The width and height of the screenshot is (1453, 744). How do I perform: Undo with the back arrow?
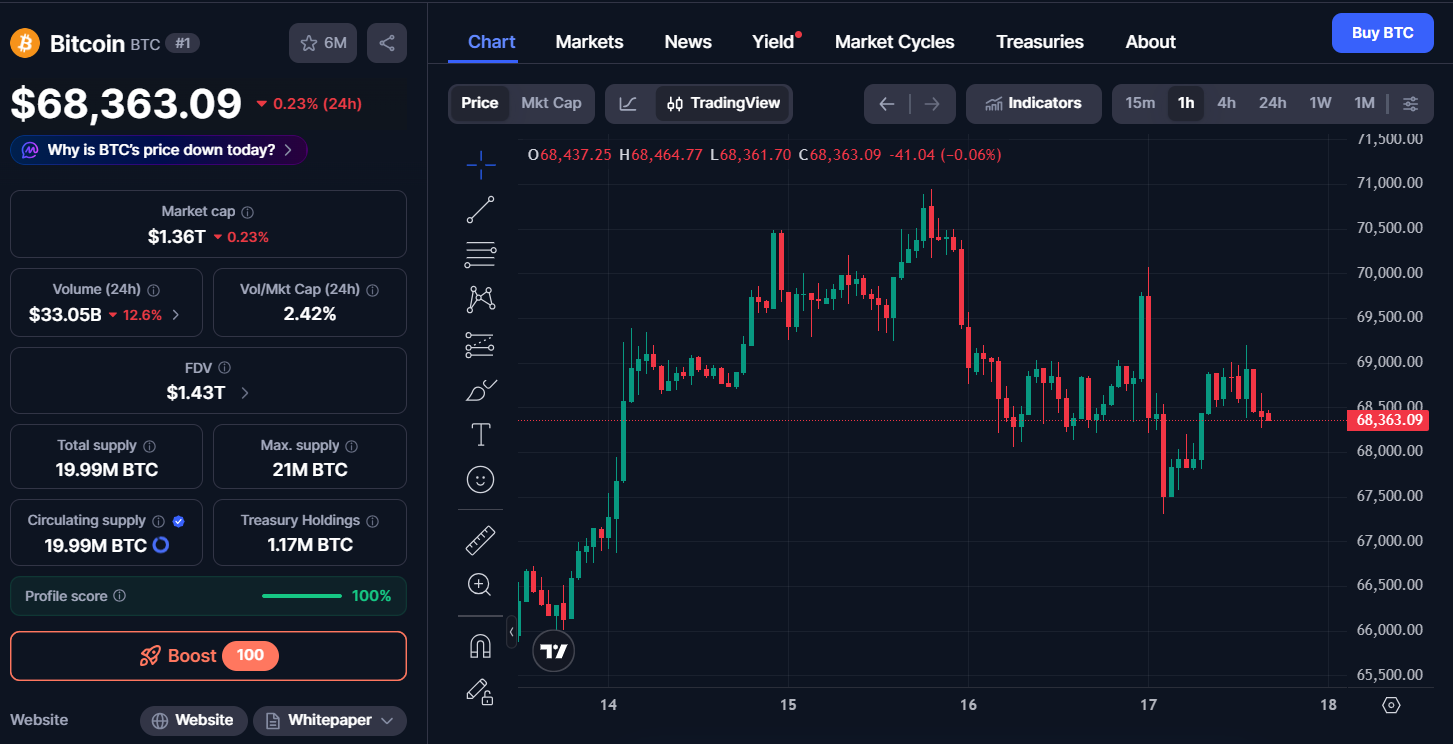pyautogui.click(x=886, y=104)
